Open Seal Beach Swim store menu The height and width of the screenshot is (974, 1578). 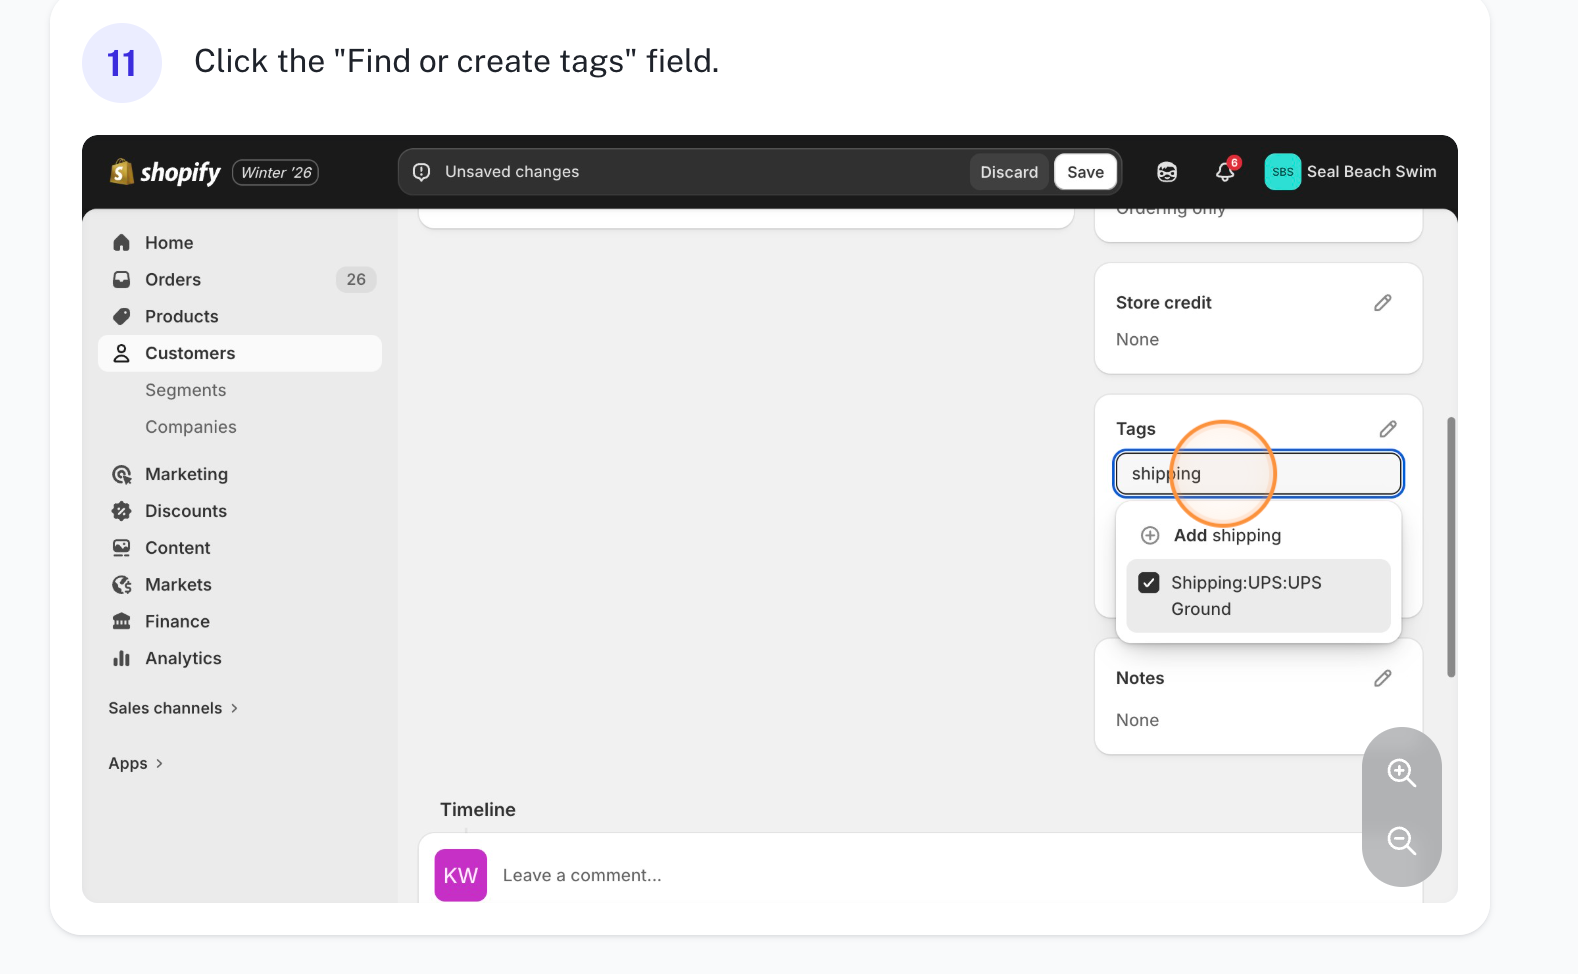1350,172
